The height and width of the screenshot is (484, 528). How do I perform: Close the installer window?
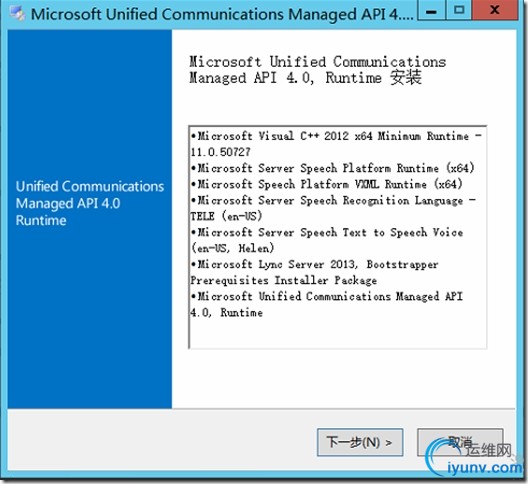pyautogui.click(x=495, y=10)
